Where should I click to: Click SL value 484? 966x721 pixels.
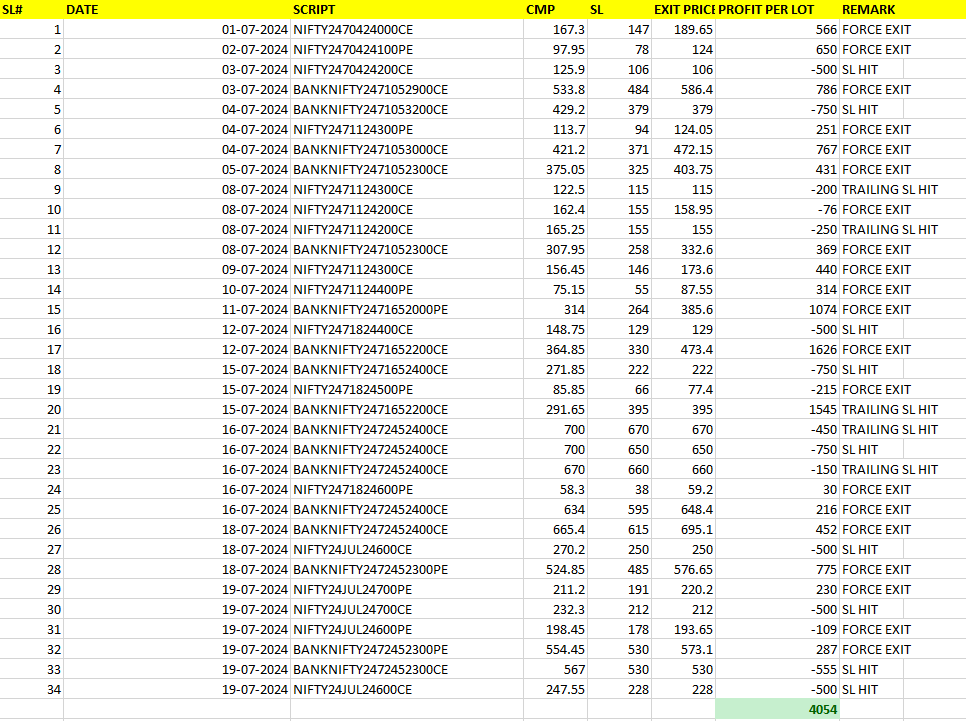(x=619, y=89)
